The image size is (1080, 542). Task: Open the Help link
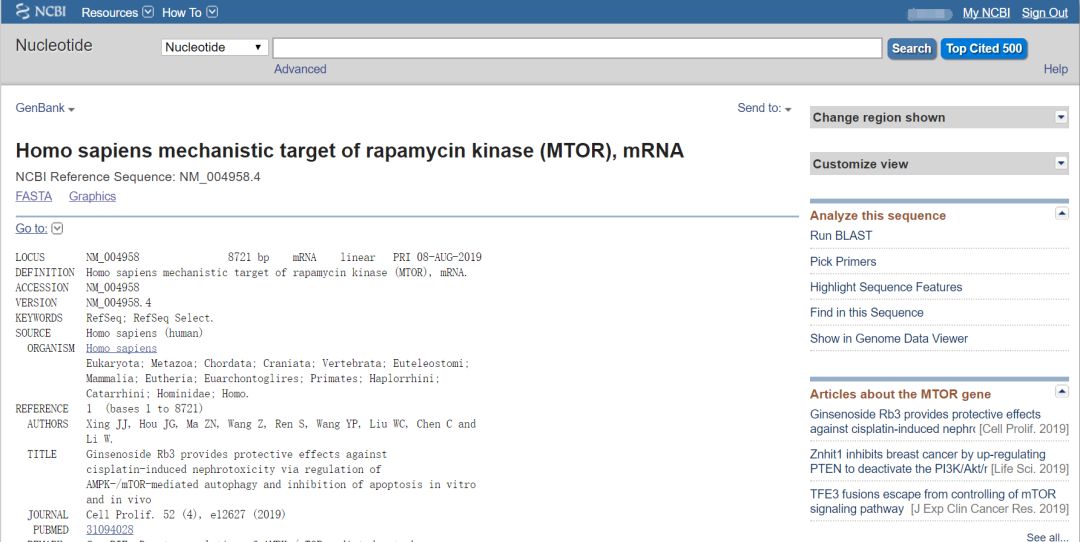pyautogui.click(x=1055, y=69)
